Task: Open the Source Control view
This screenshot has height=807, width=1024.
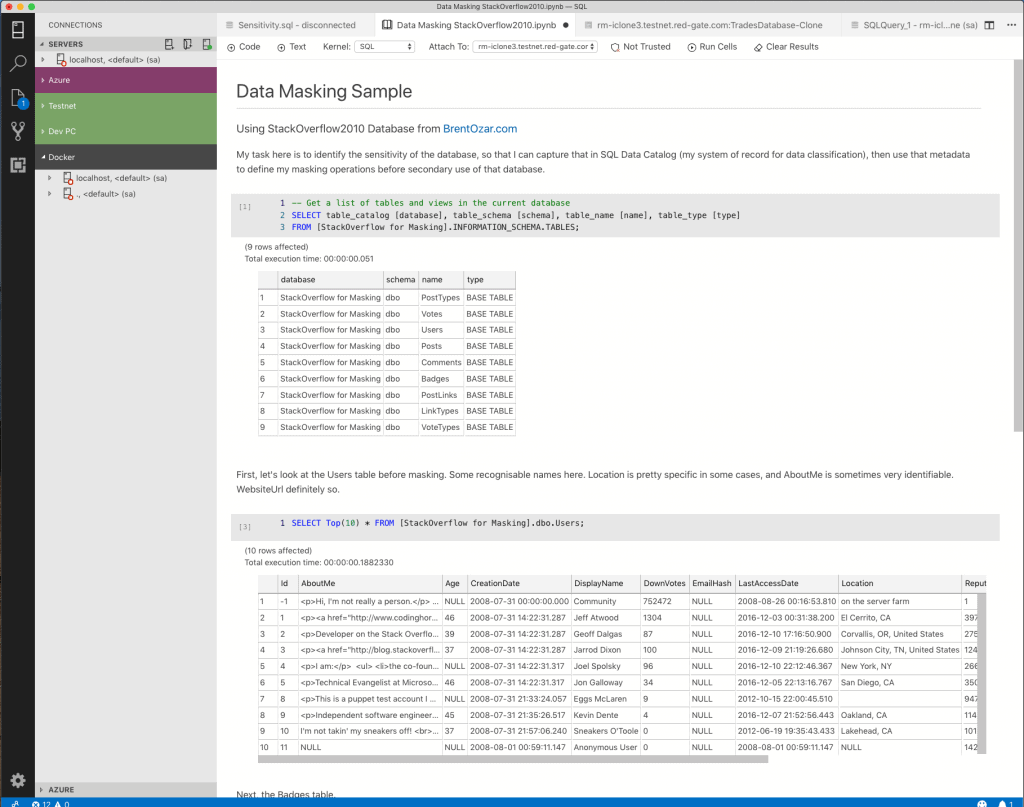Action: [x=18, y=131]
